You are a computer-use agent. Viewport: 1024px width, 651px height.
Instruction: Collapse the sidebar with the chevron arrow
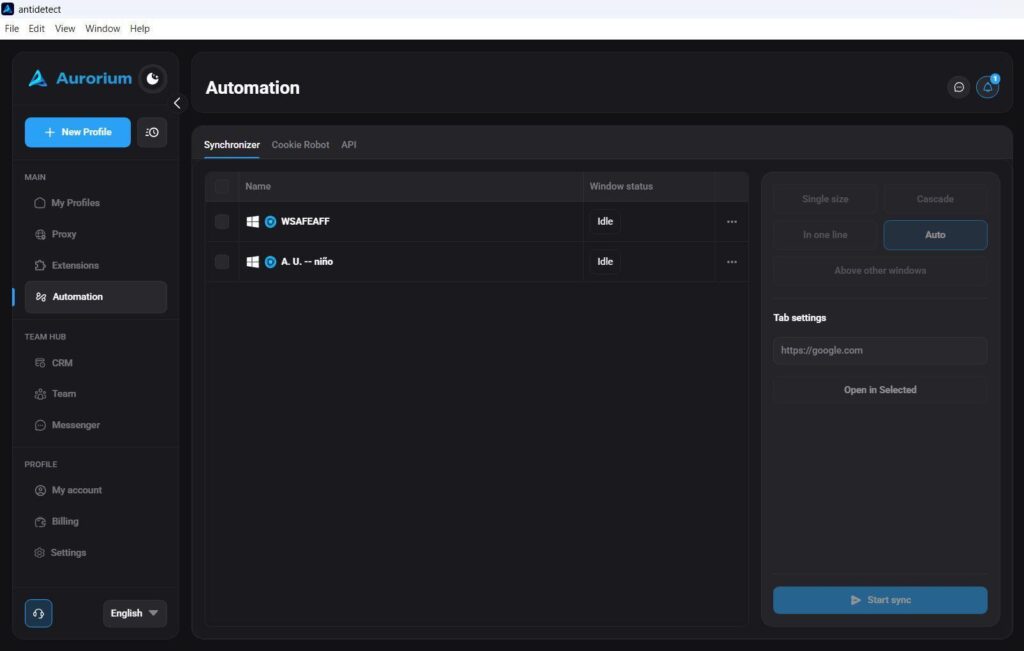177,103
